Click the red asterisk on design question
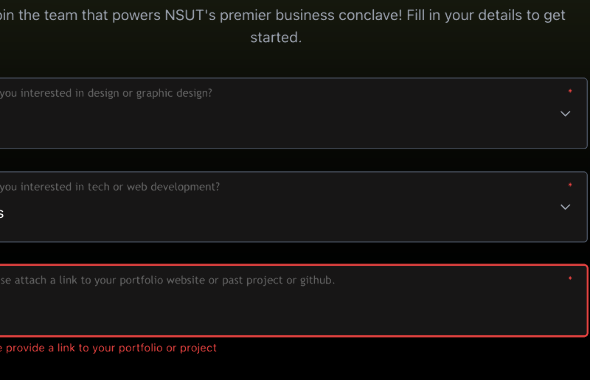The height and width of the screenshot is (380, 590). coord(570,91)
